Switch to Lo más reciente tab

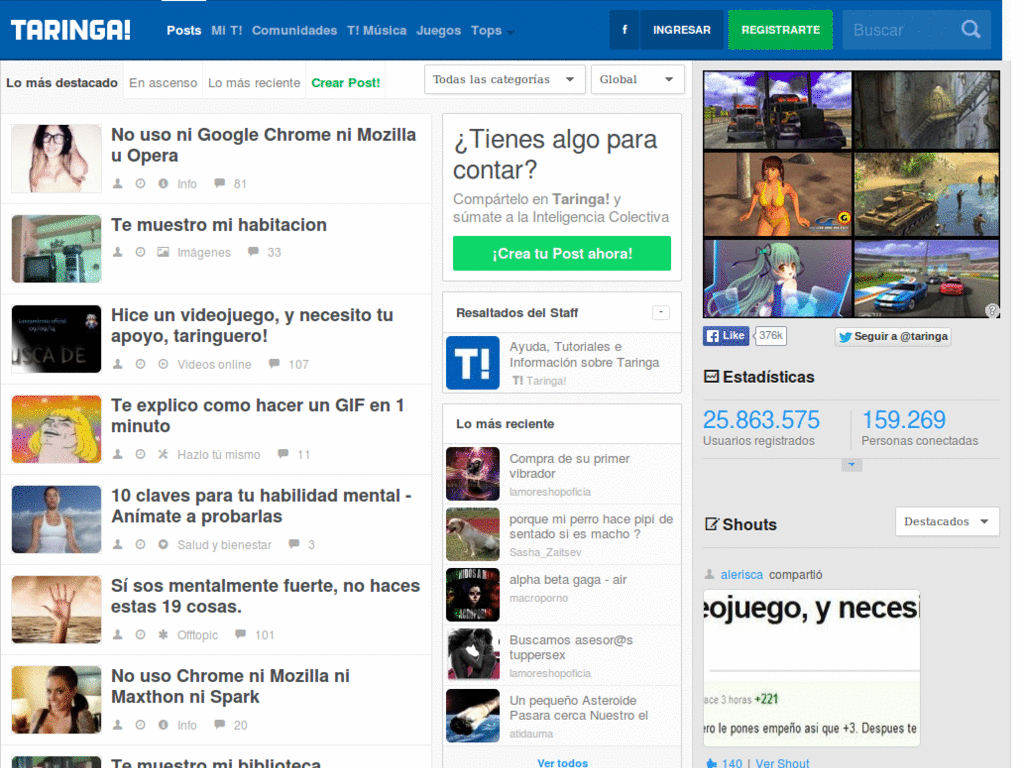click(254, 83)
